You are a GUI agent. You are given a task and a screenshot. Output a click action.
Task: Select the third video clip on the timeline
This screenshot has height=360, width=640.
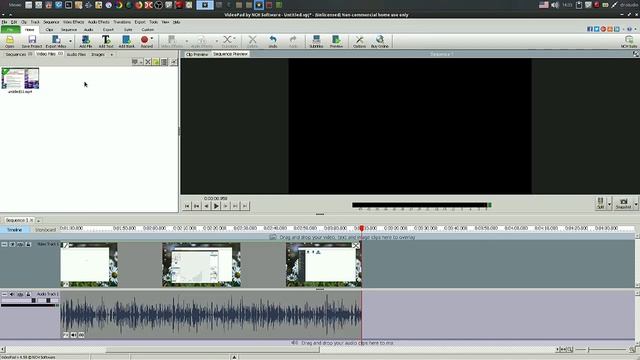324,265
